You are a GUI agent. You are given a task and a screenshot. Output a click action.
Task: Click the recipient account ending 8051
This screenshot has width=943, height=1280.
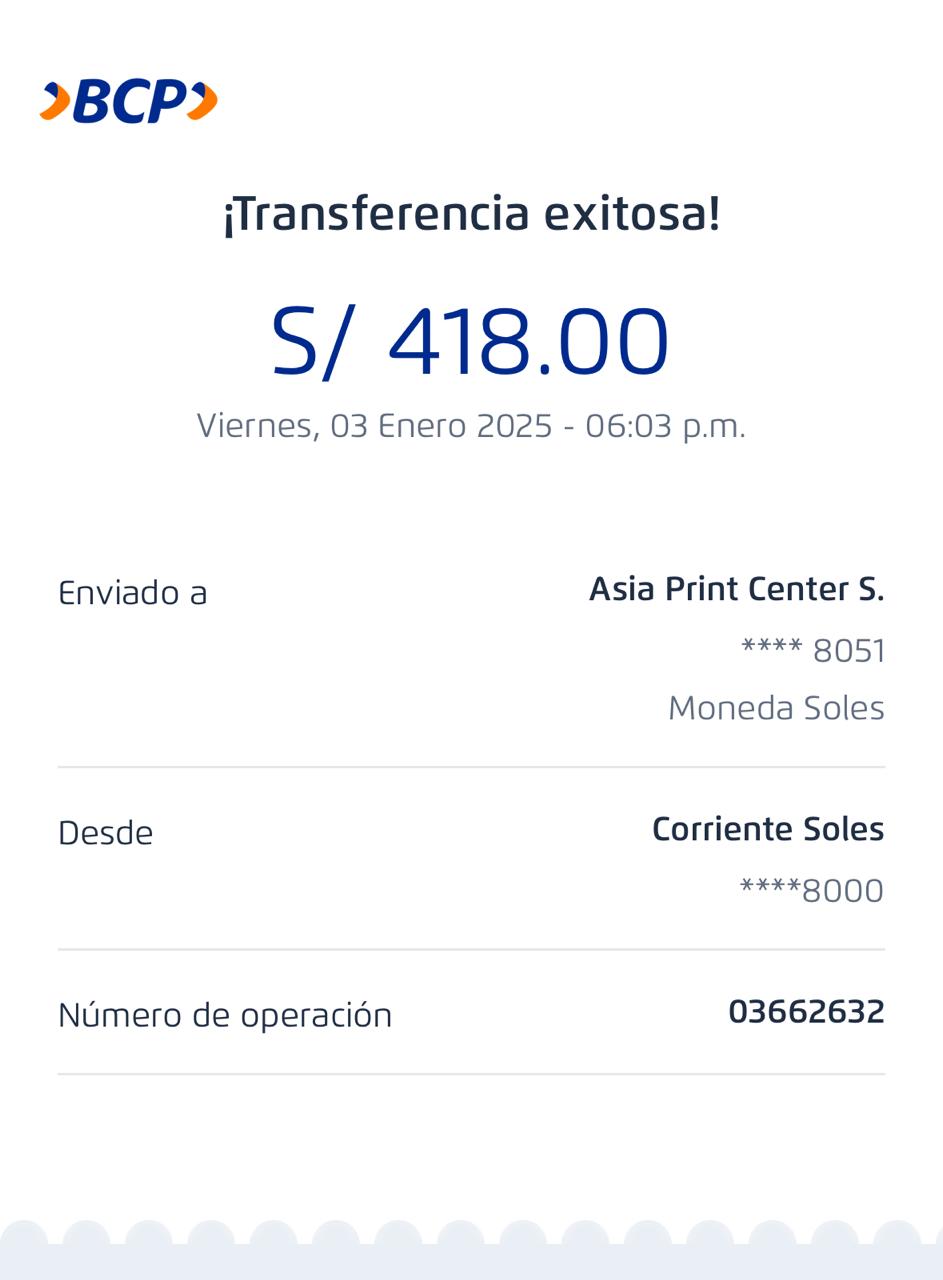[x=812, y=651]
